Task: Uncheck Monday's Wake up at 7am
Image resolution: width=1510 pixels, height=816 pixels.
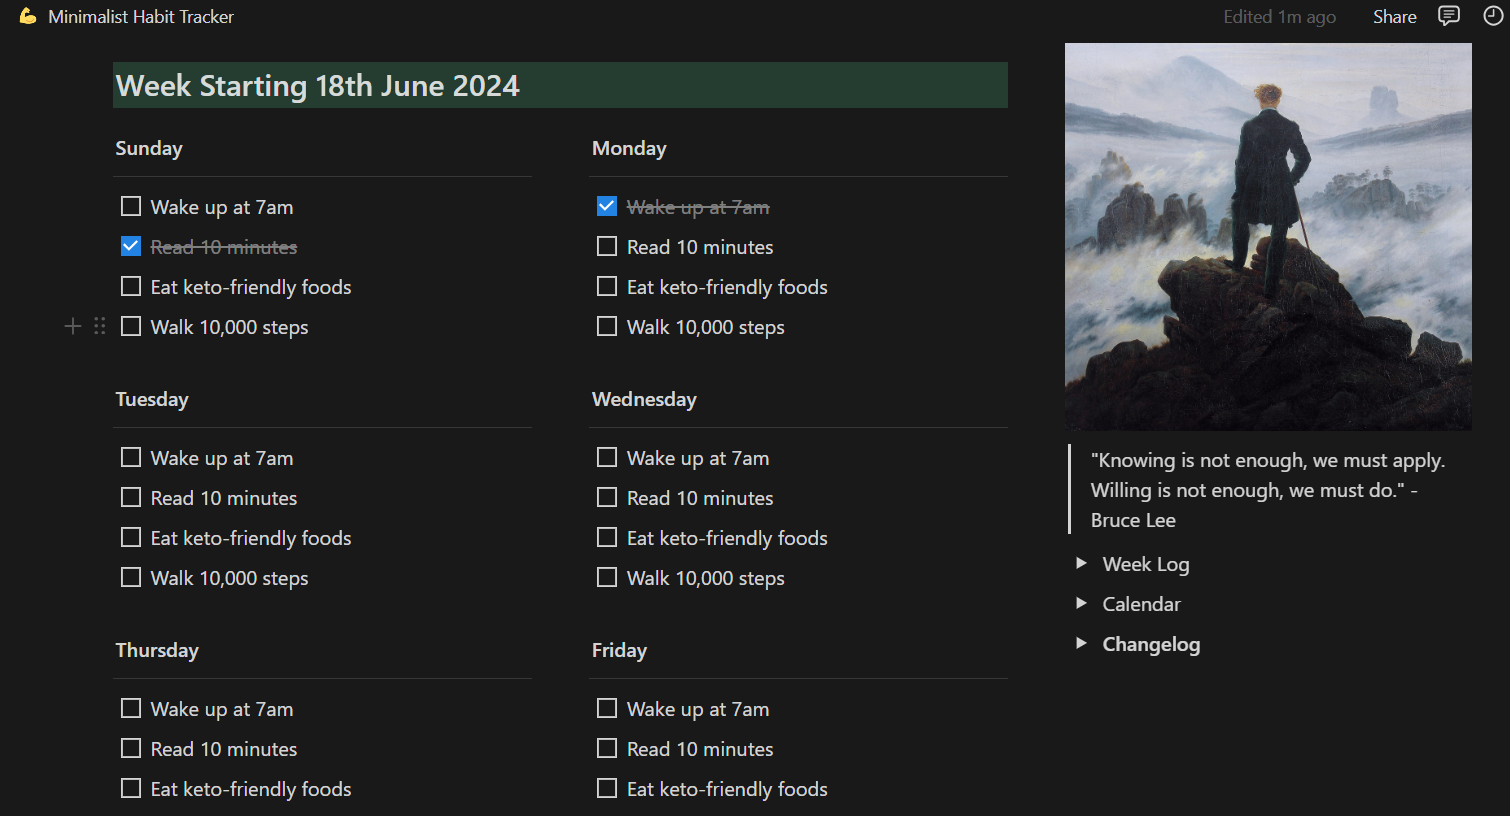Action: coord(607,207)
